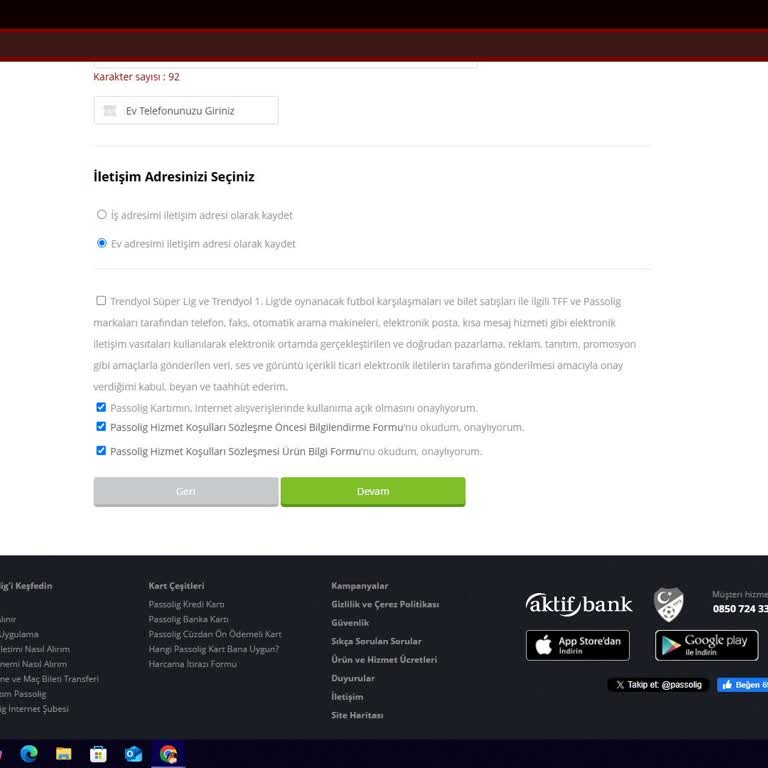This screenshot has height=768, width=768.
Task: Click the Facebook Beğen button
Action: 743,685
